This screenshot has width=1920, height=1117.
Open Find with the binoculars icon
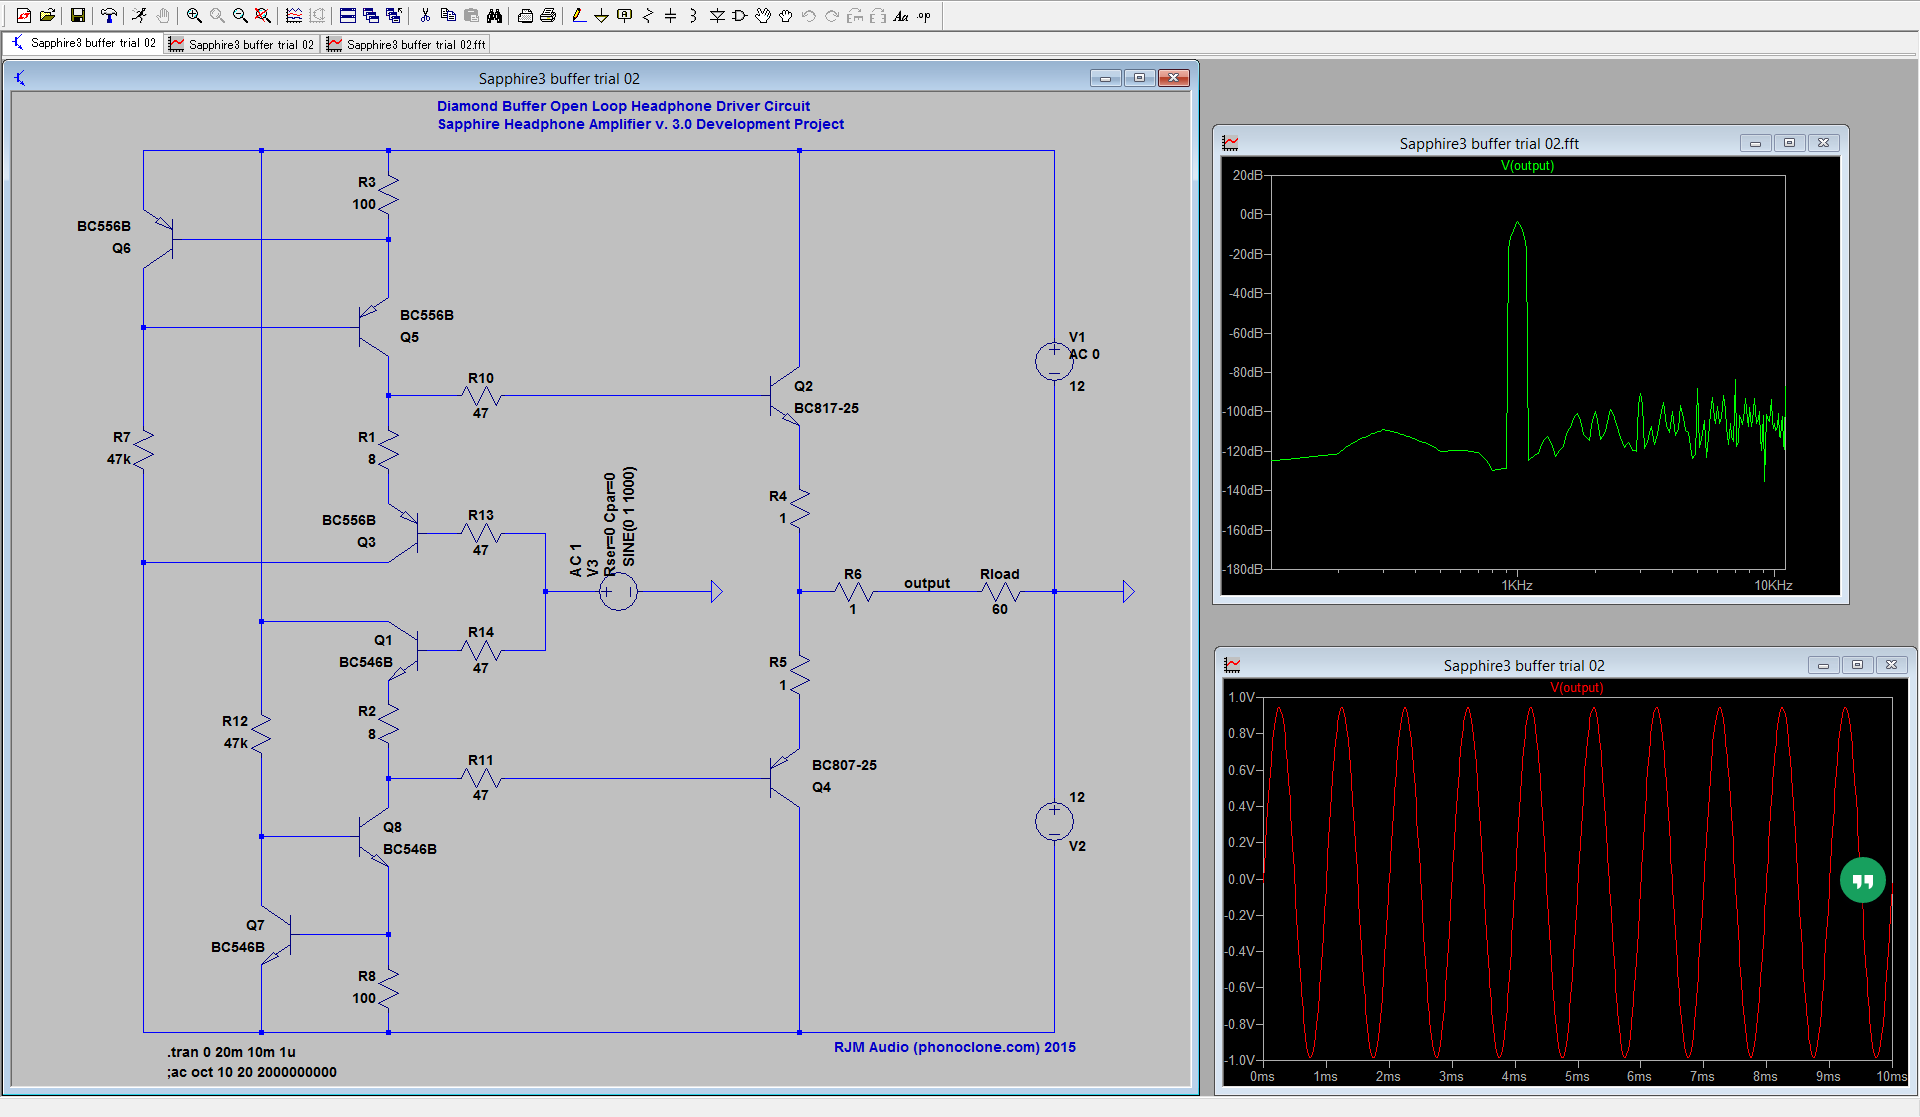pos(494,15)
